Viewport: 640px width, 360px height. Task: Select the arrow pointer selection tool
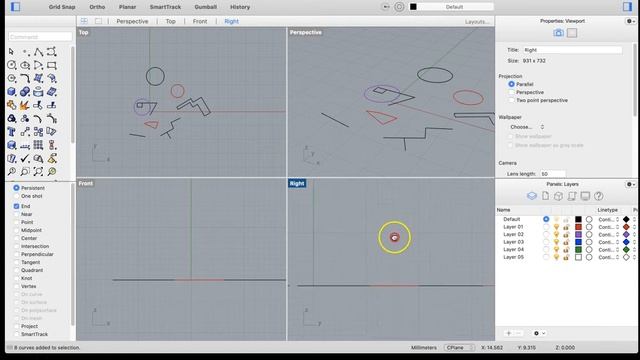[11, 52]
